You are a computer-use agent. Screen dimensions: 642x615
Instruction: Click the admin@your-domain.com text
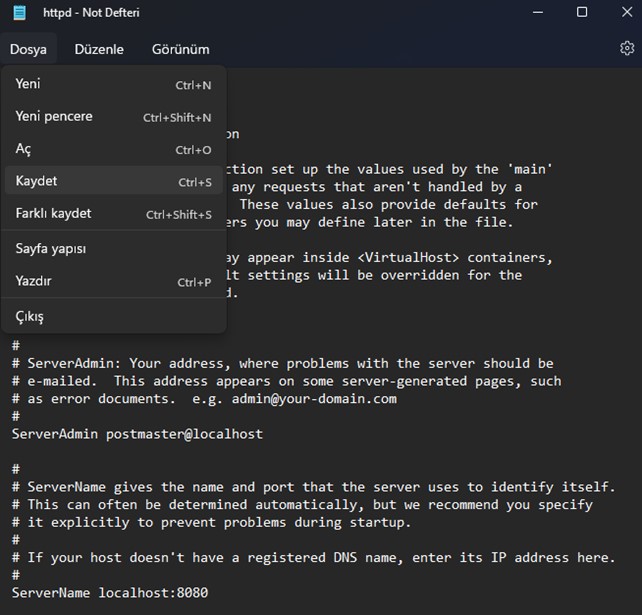[x=314, y=399]
